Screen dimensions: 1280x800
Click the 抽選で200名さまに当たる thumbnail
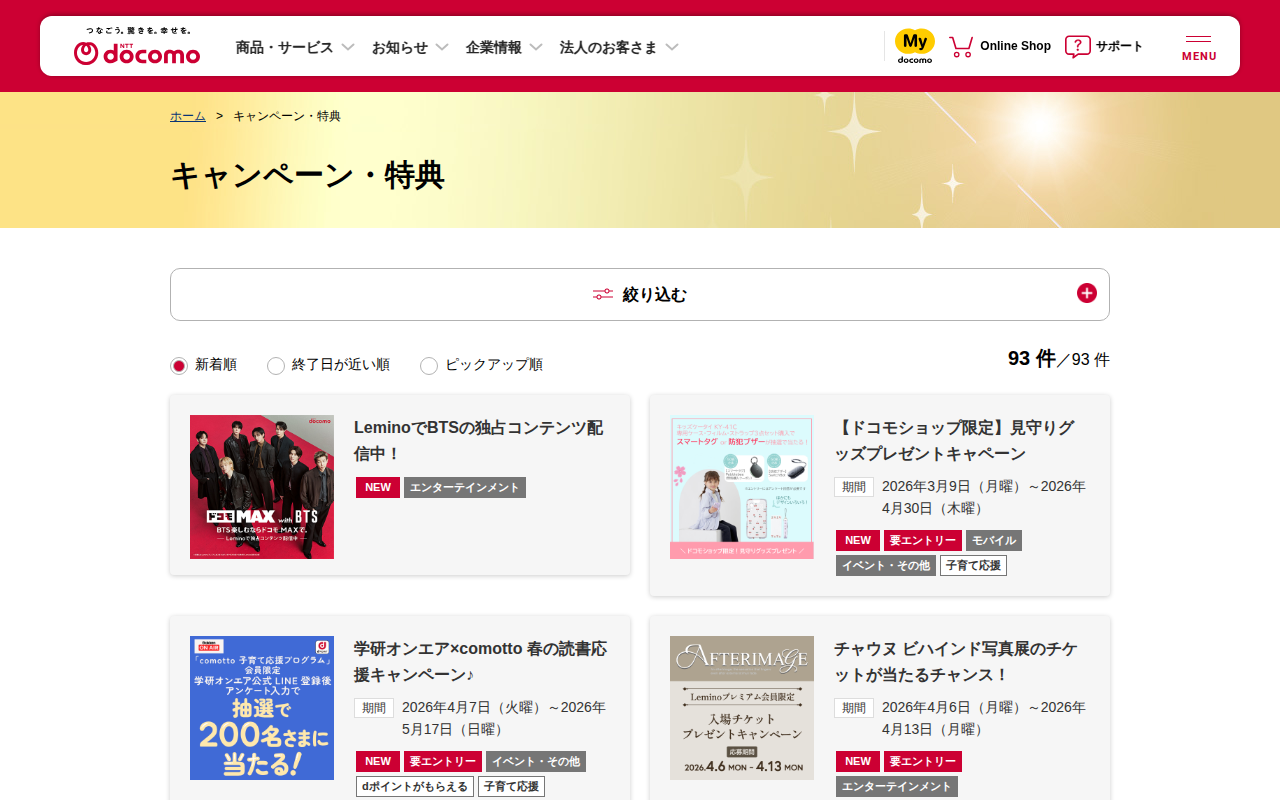[262, 708]
